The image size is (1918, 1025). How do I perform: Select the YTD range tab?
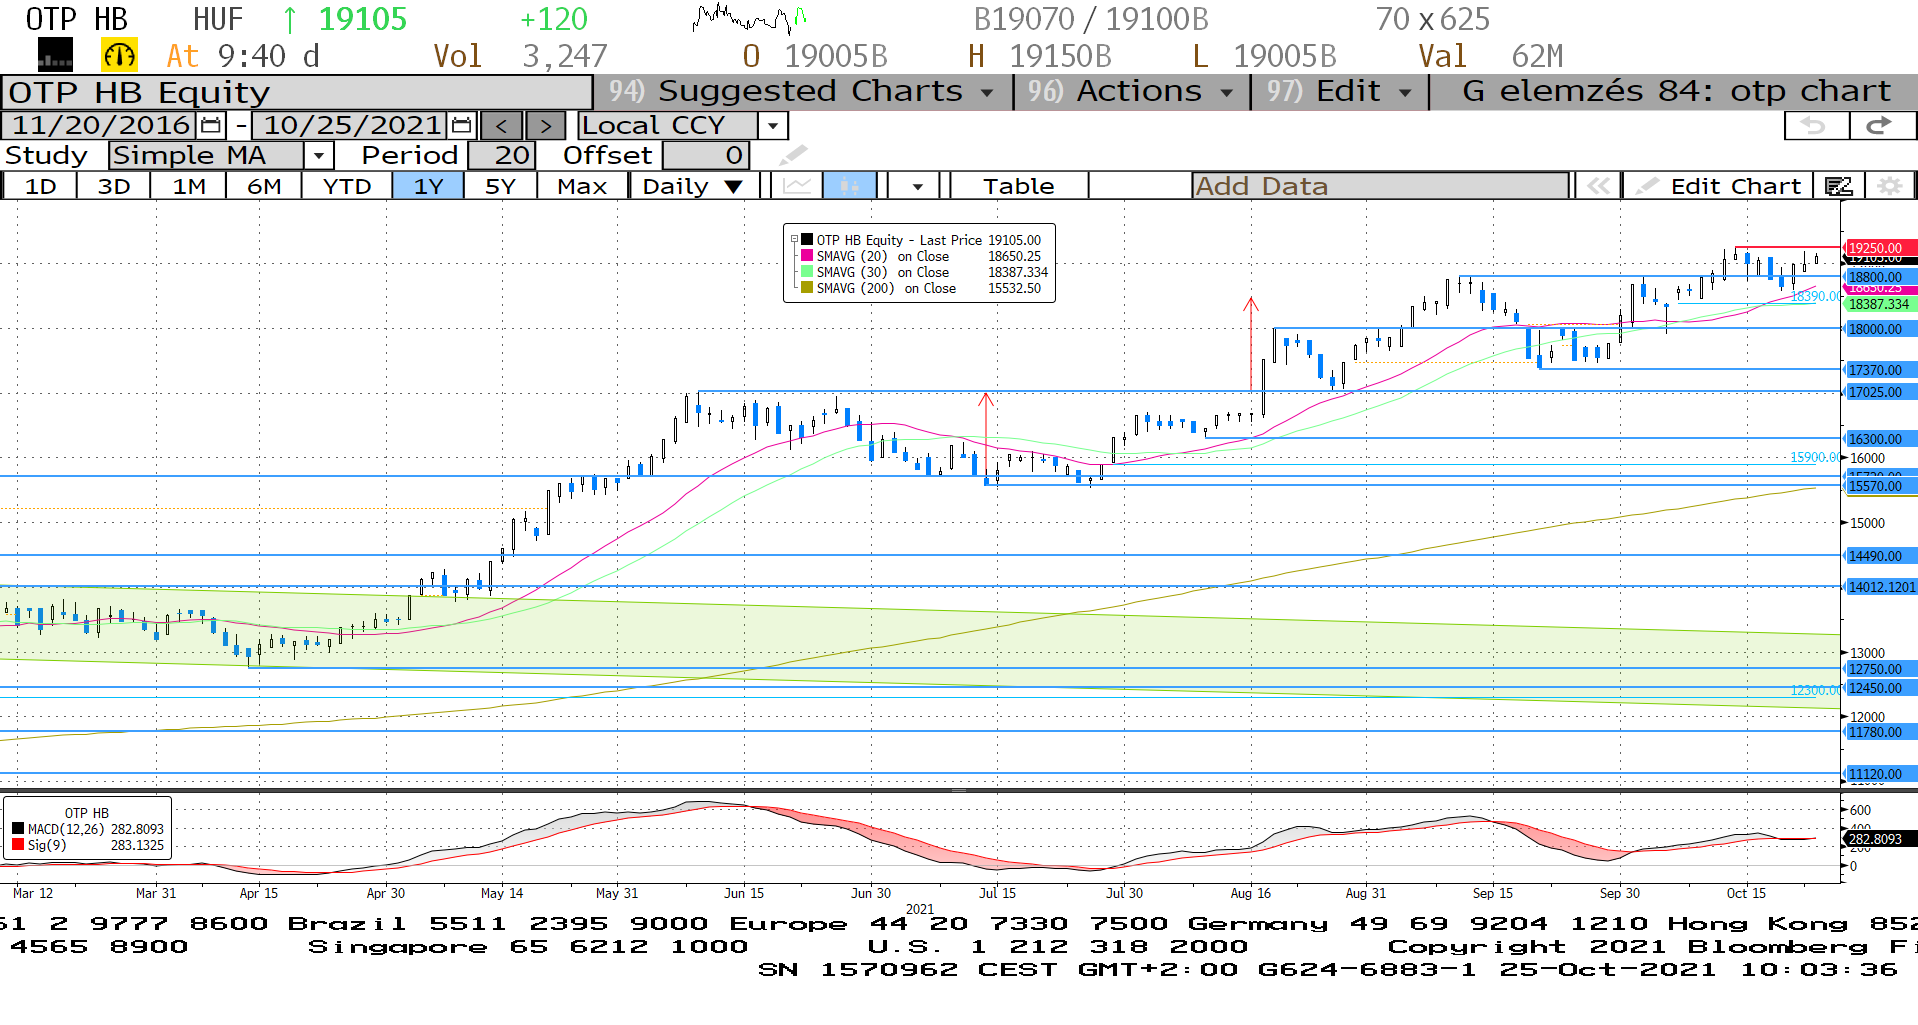pos(347,186)
